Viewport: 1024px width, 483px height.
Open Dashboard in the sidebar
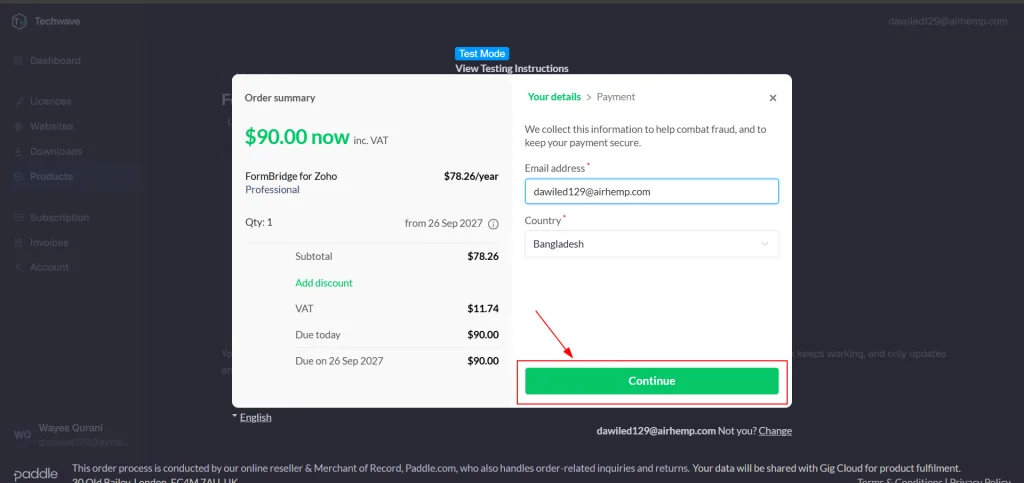click(55, 61)
